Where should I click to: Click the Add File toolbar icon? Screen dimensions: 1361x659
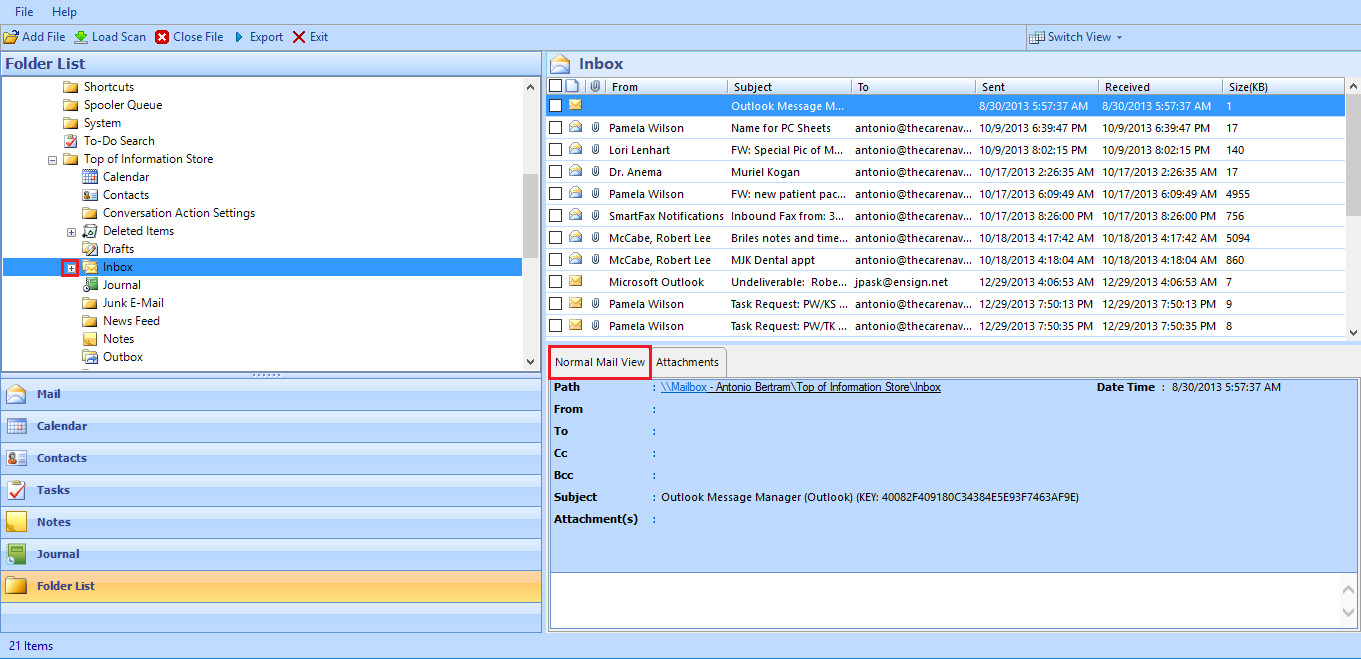[10, 37]
